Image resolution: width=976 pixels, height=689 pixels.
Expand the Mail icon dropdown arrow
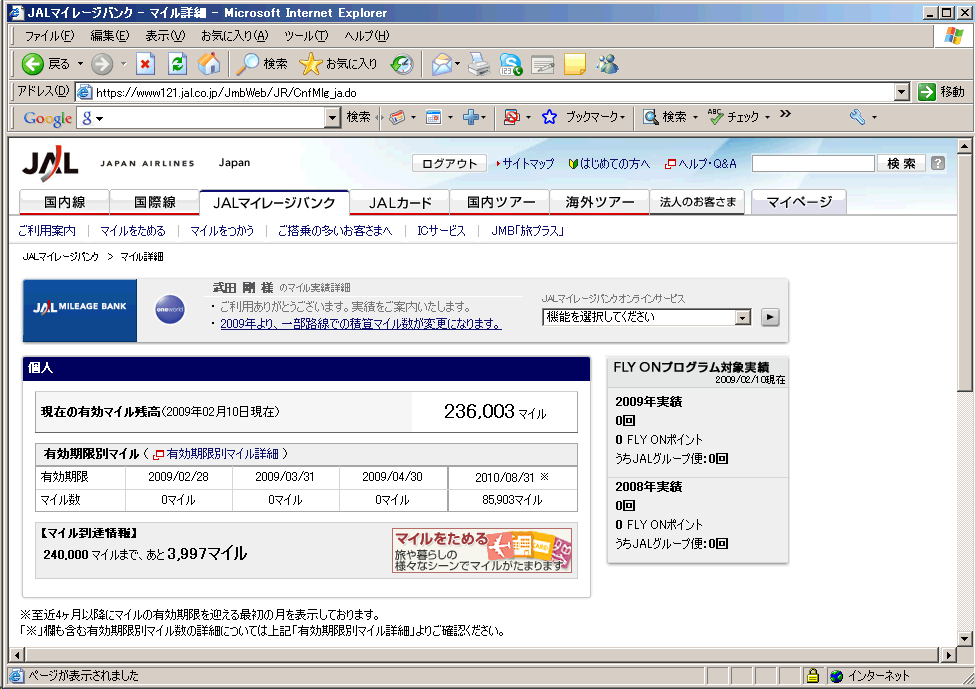click(458, 64)
